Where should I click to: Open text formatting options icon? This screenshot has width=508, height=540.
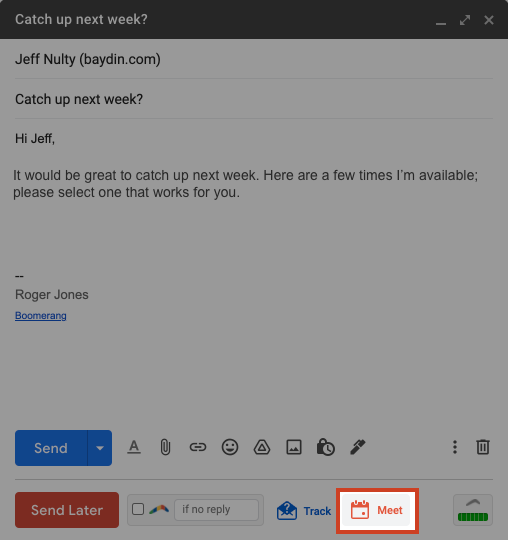pos(134,447)
